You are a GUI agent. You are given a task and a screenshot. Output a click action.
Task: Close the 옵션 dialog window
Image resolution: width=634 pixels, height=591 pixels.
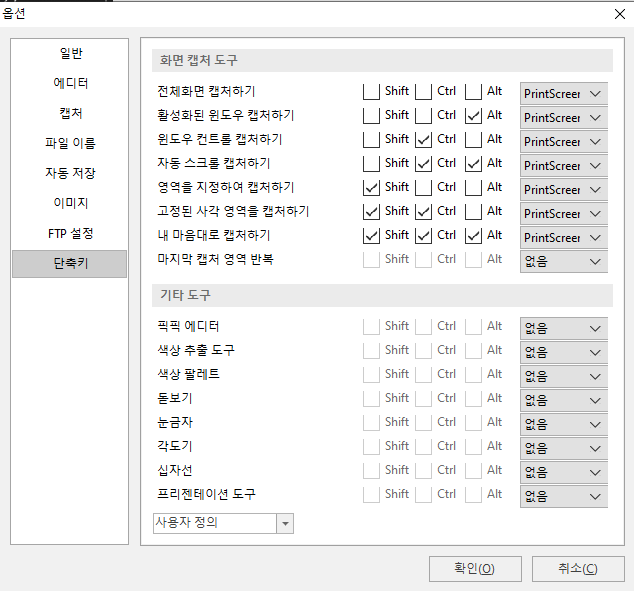click(x=619, y=14)
